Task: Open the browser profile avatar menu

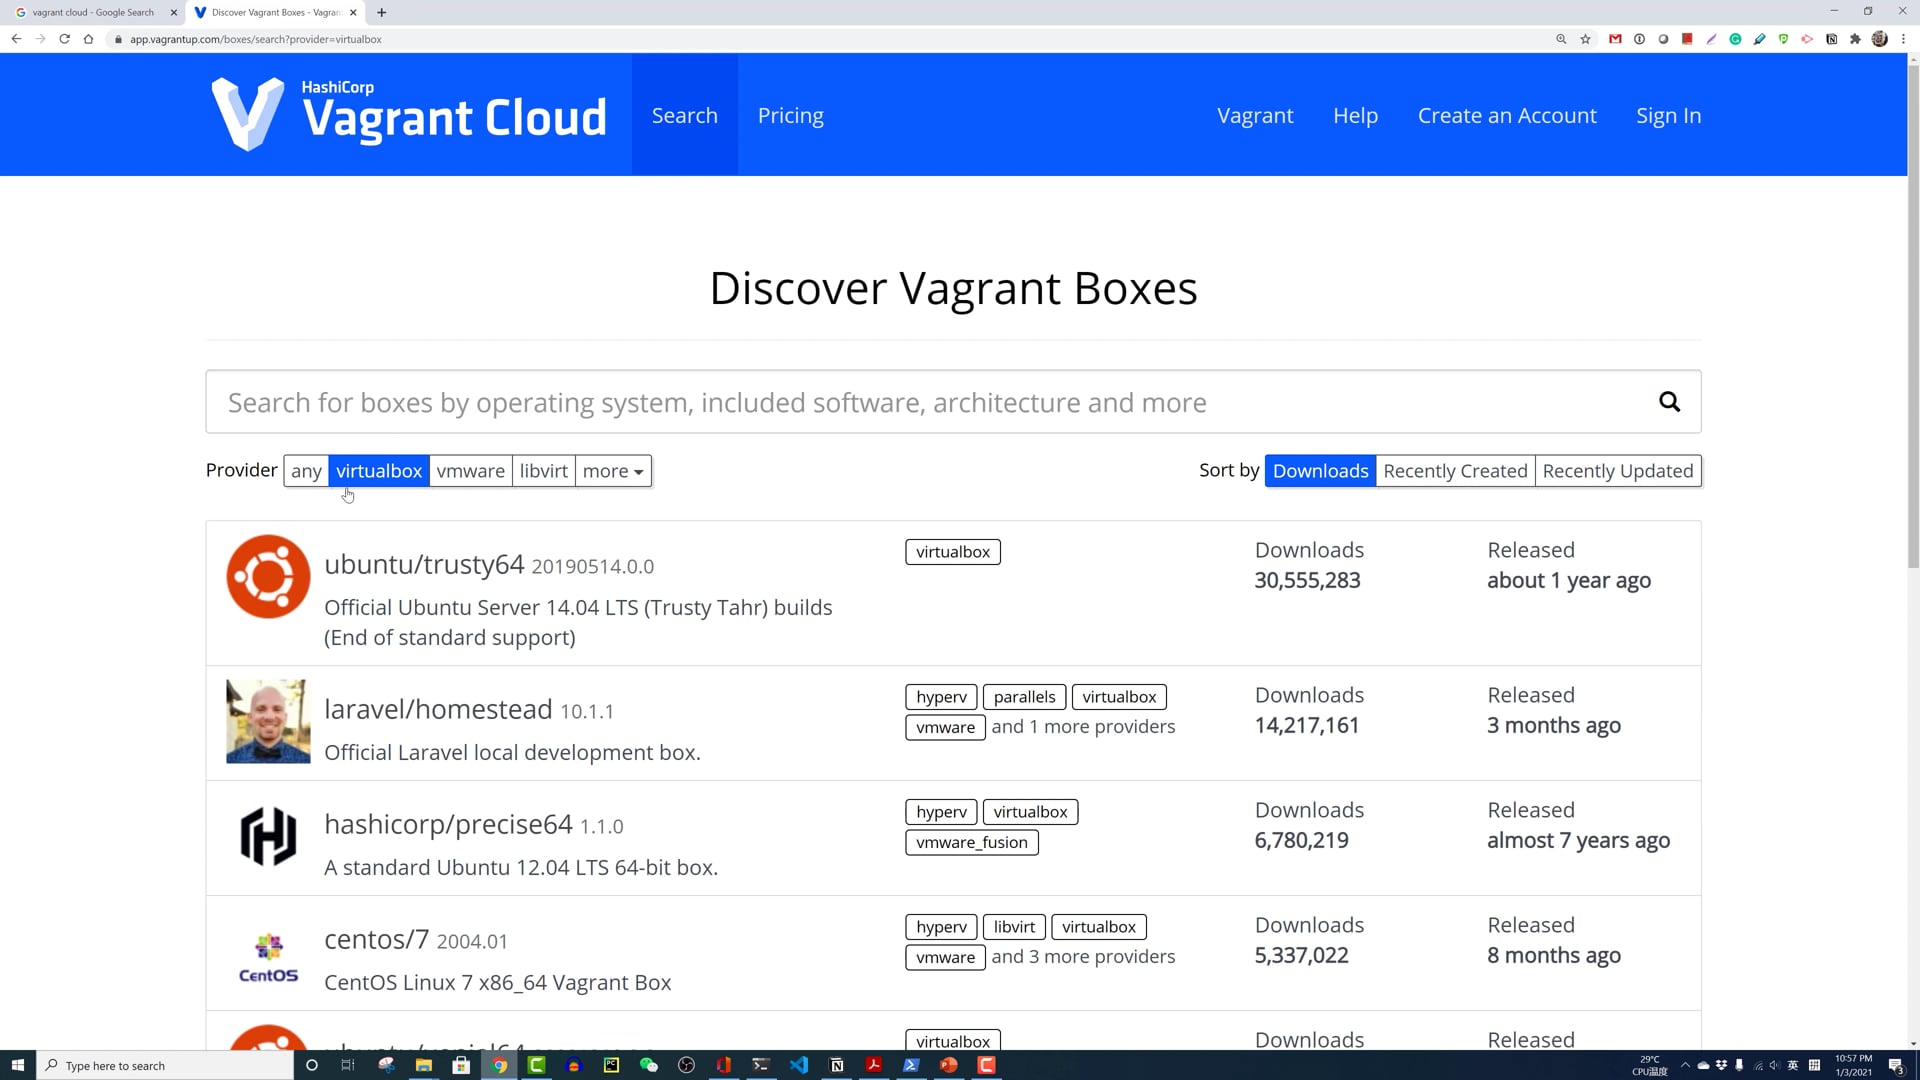Action: [1880, 39]
